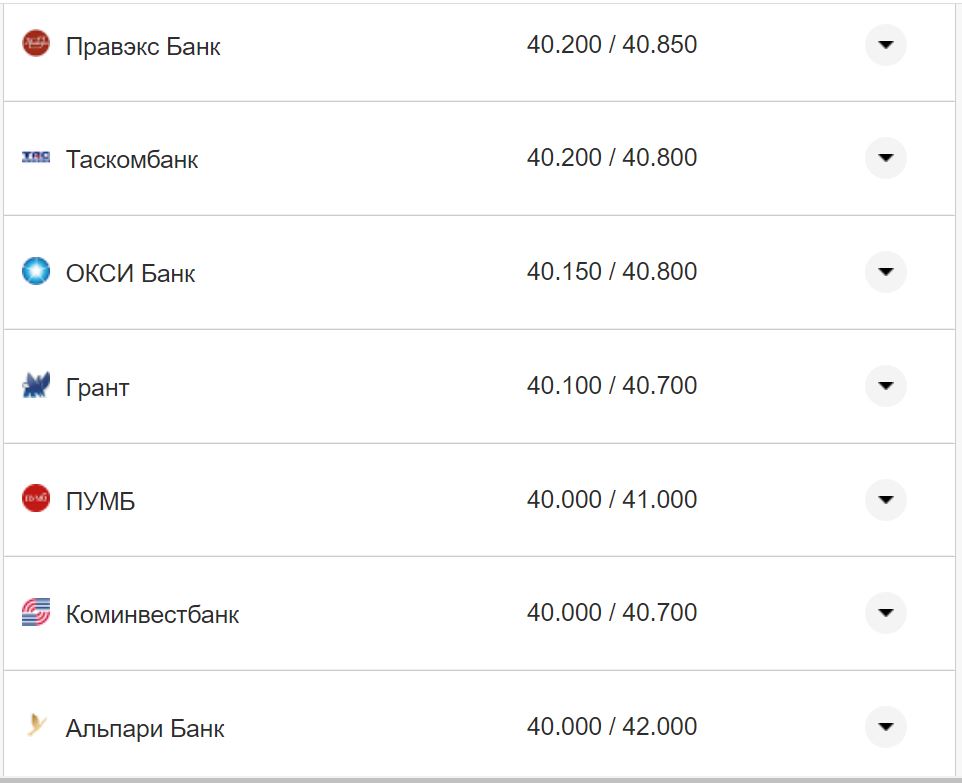Click the Таскомбанк logo icon

pyautogui.click(x=36, y=158)
